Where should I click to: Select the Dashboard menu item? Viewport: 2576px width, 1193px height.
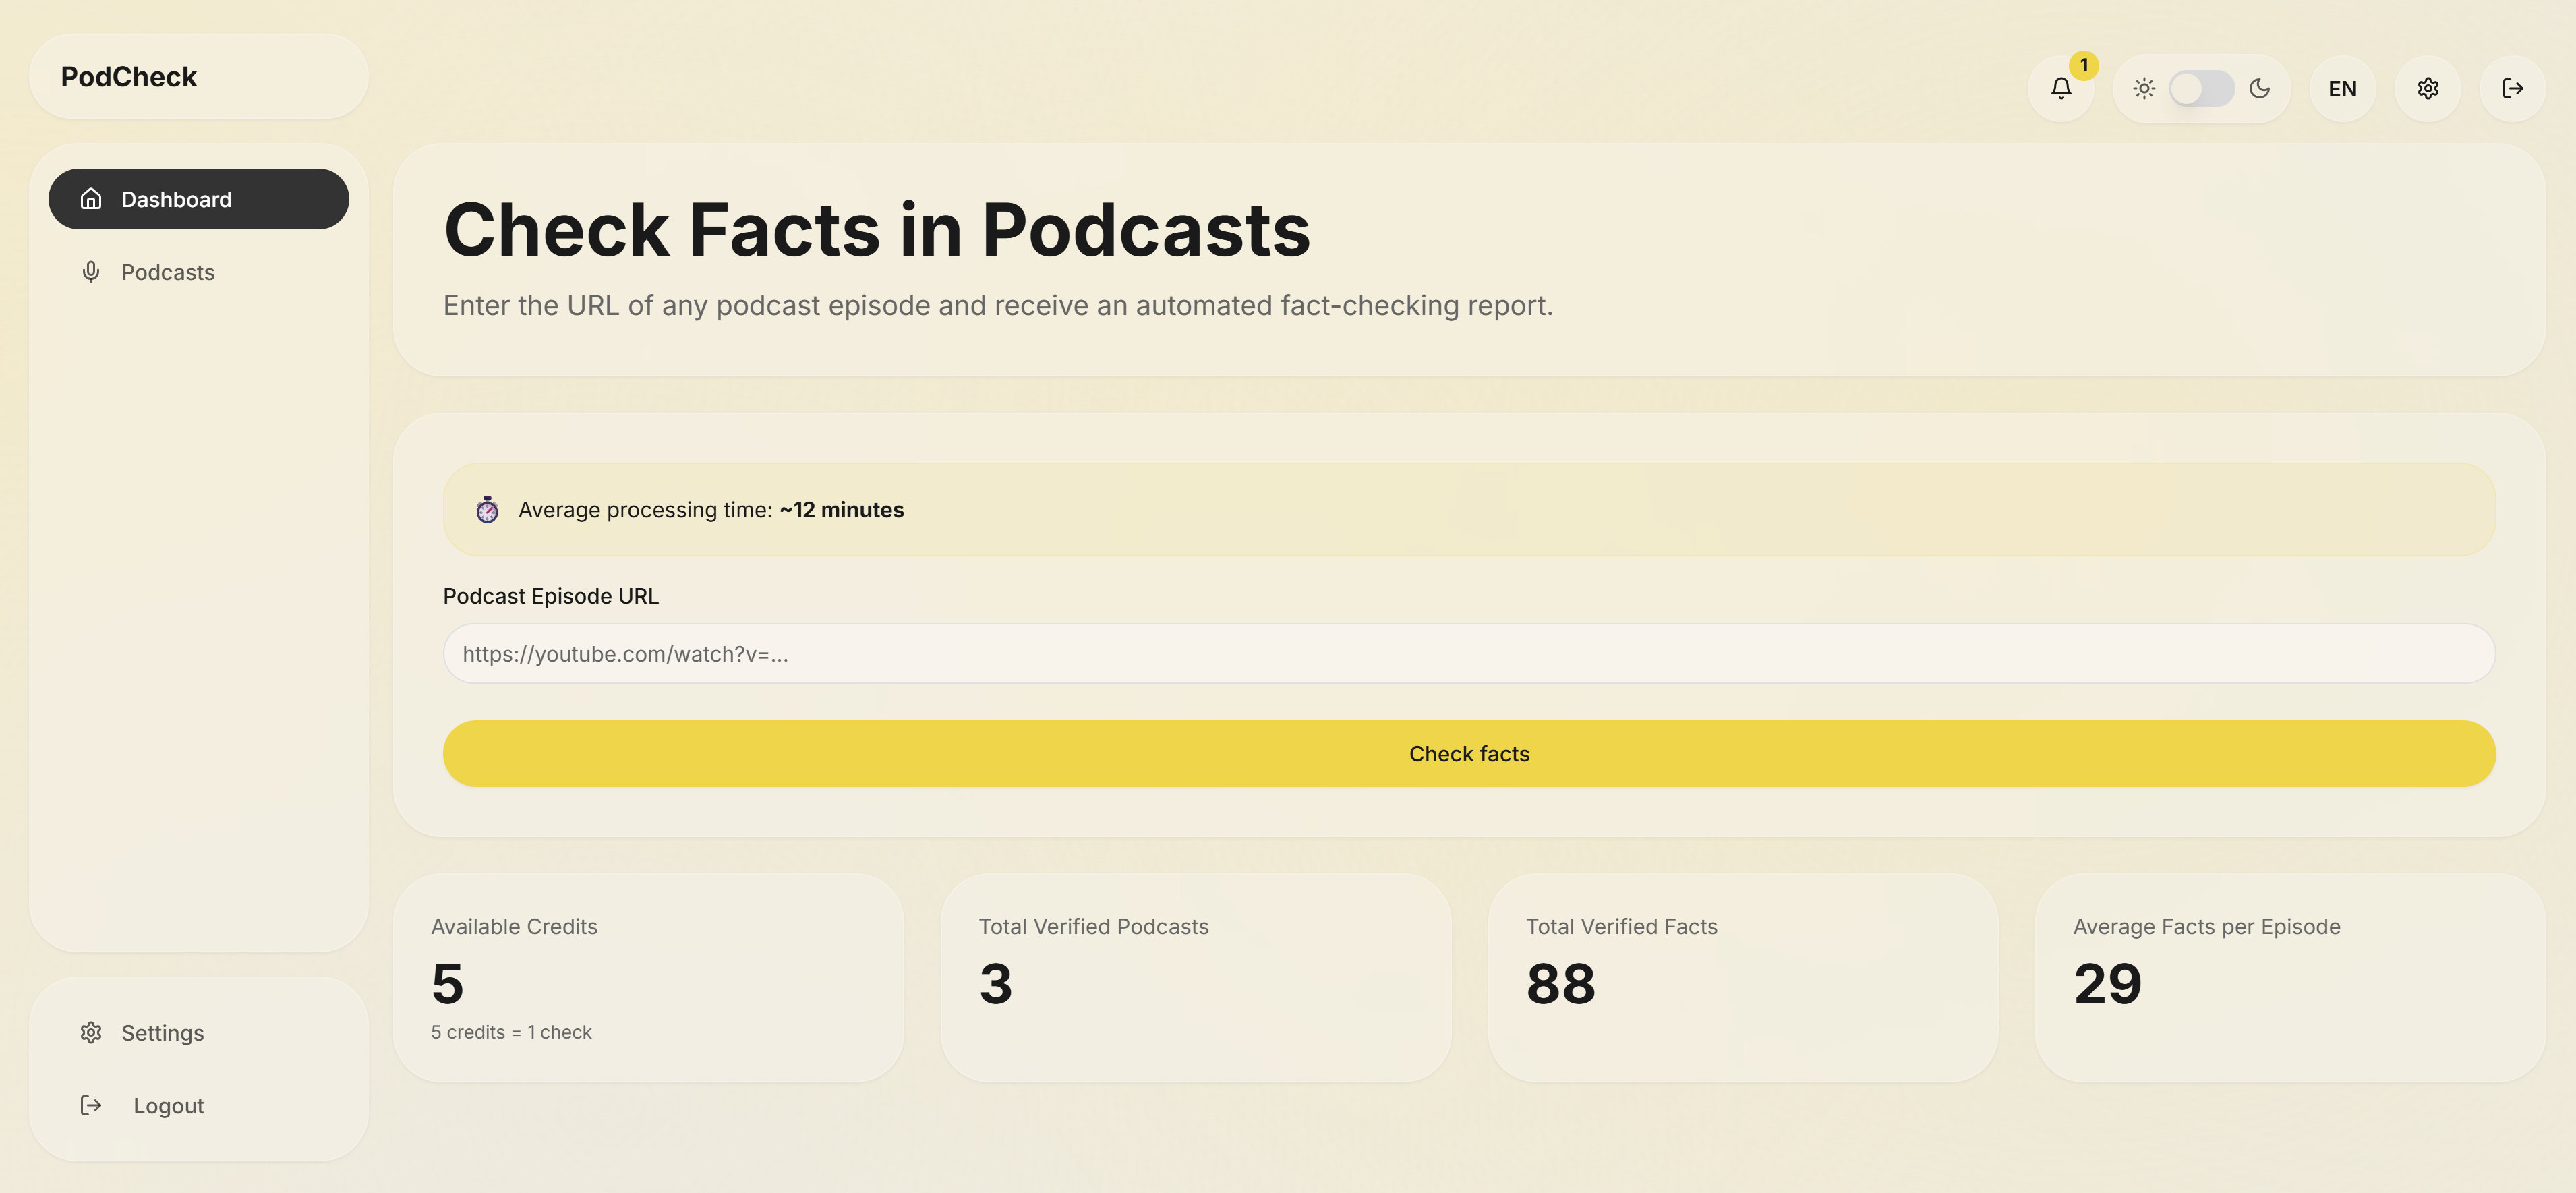pyautogui.click(x=176, y=199)
